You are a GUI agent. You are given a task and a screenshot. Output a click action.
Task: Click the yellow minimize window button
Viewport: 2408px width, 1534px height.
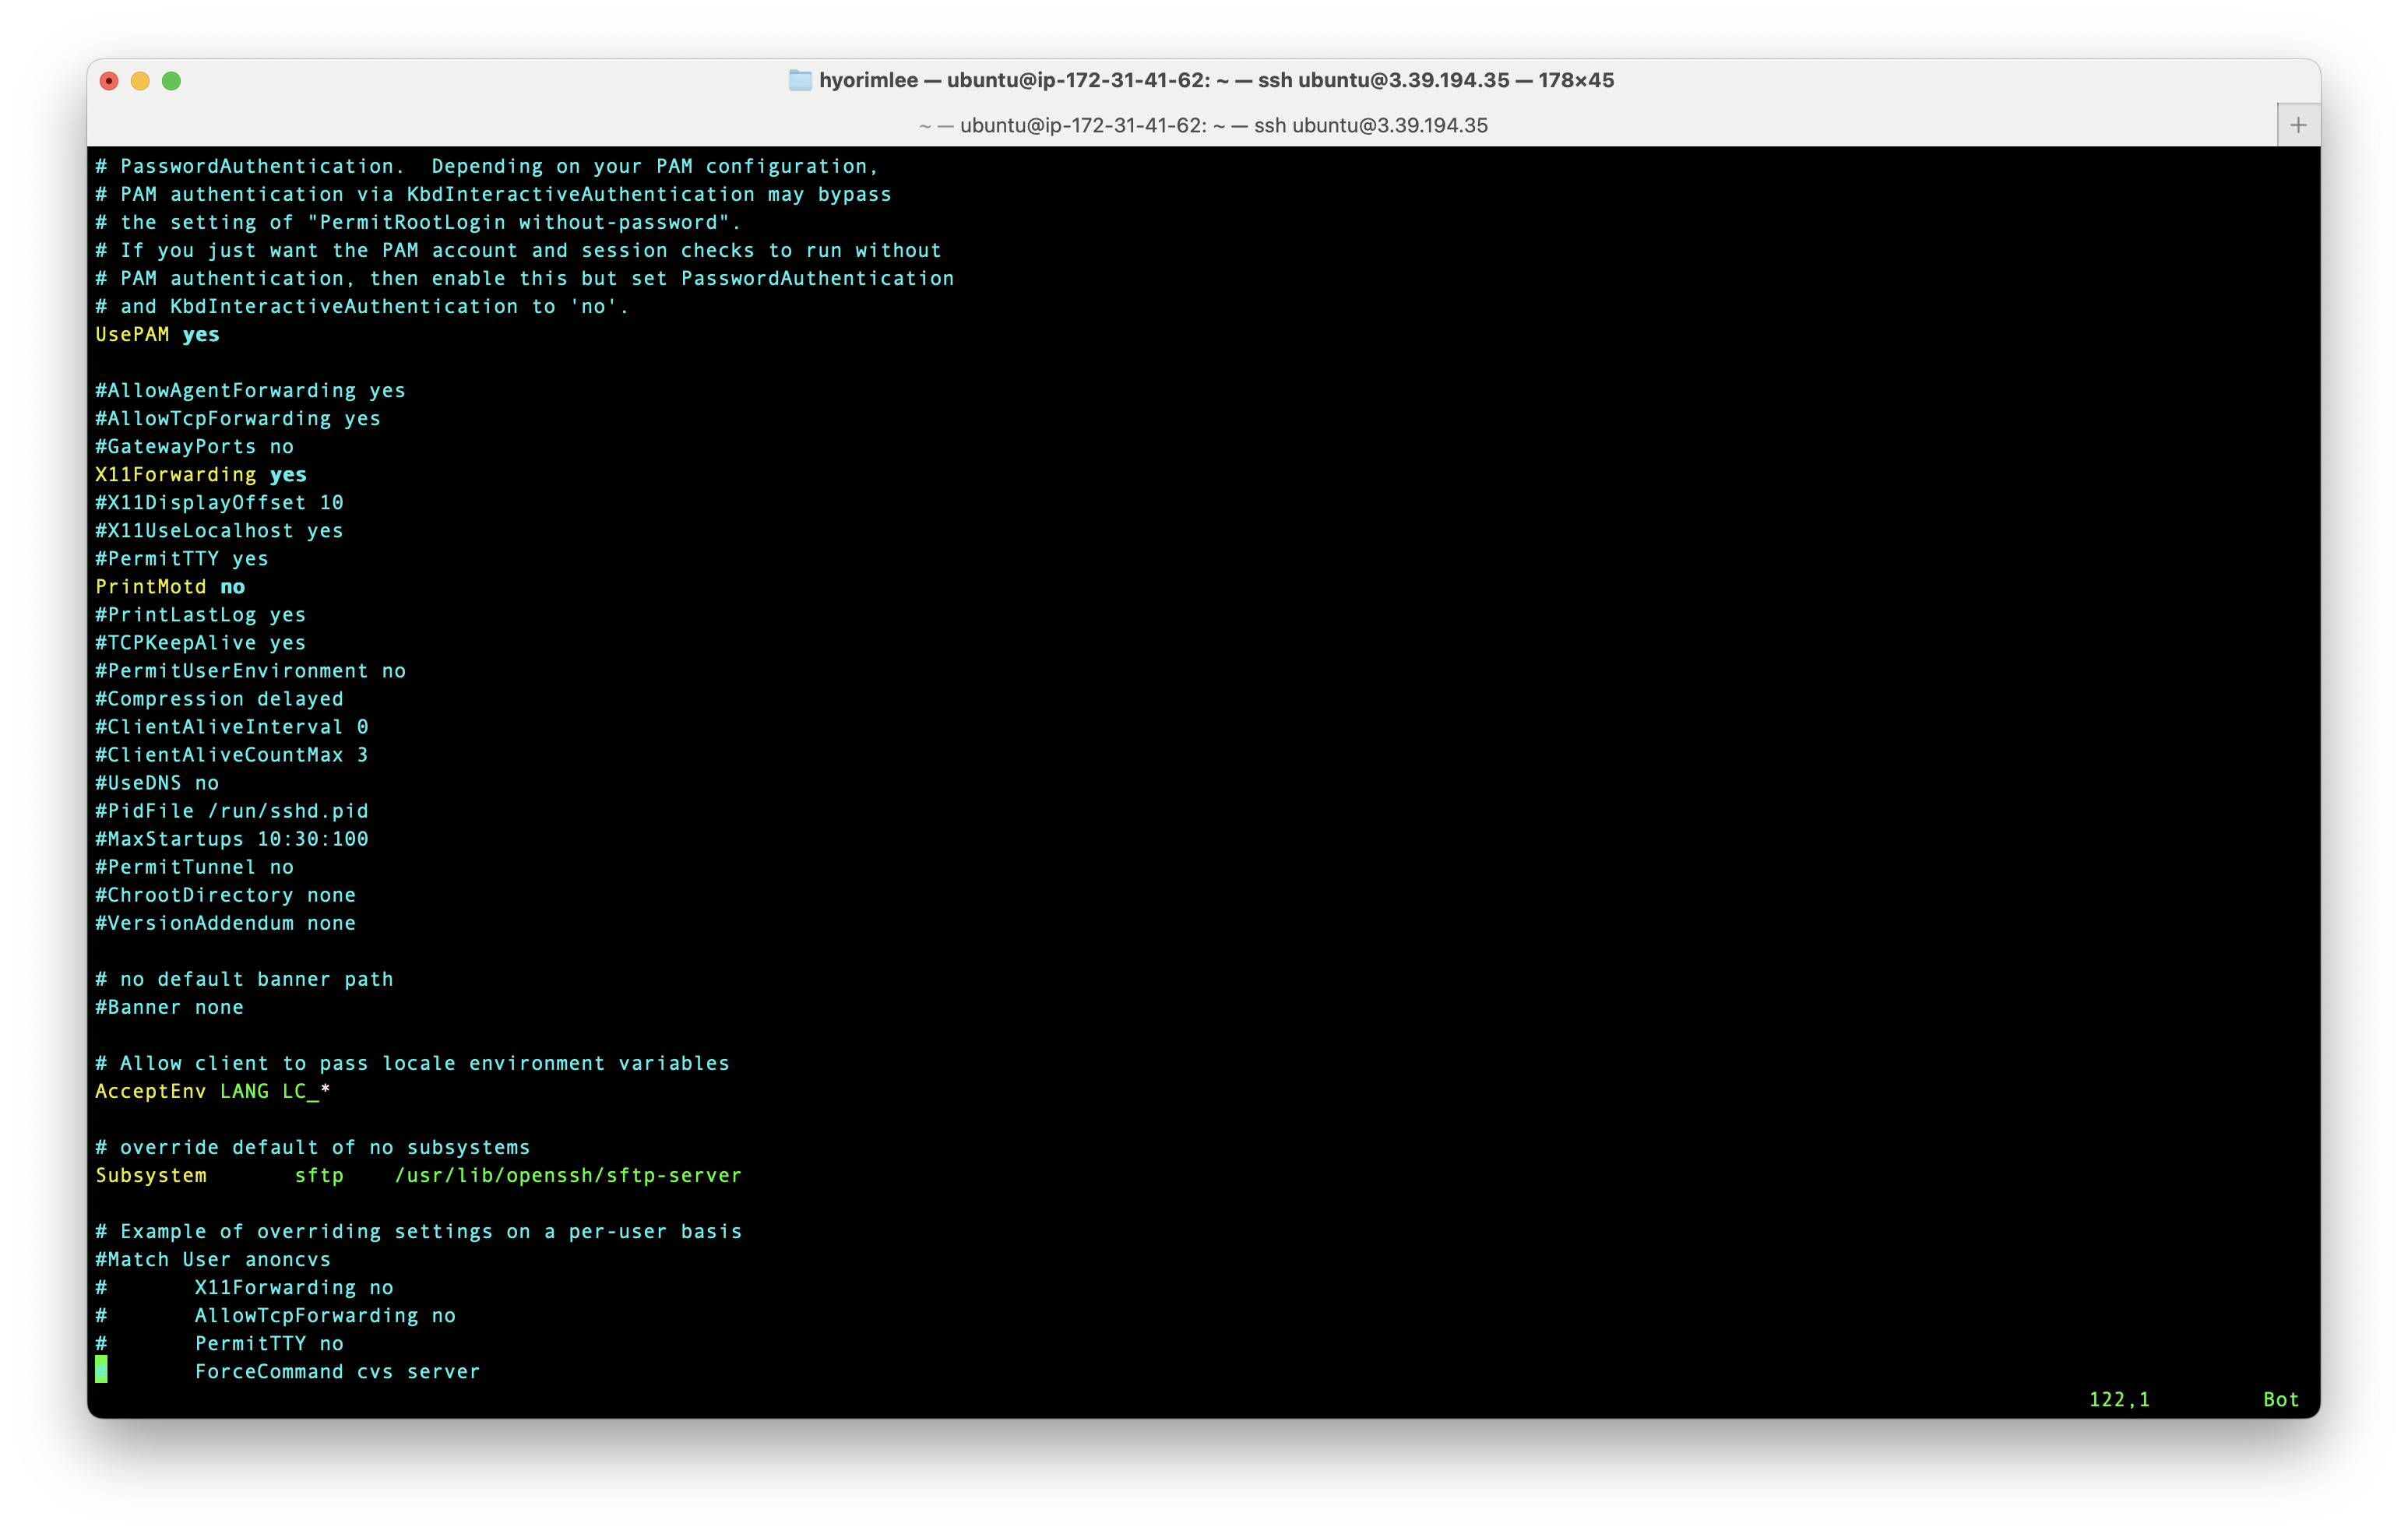141,81
